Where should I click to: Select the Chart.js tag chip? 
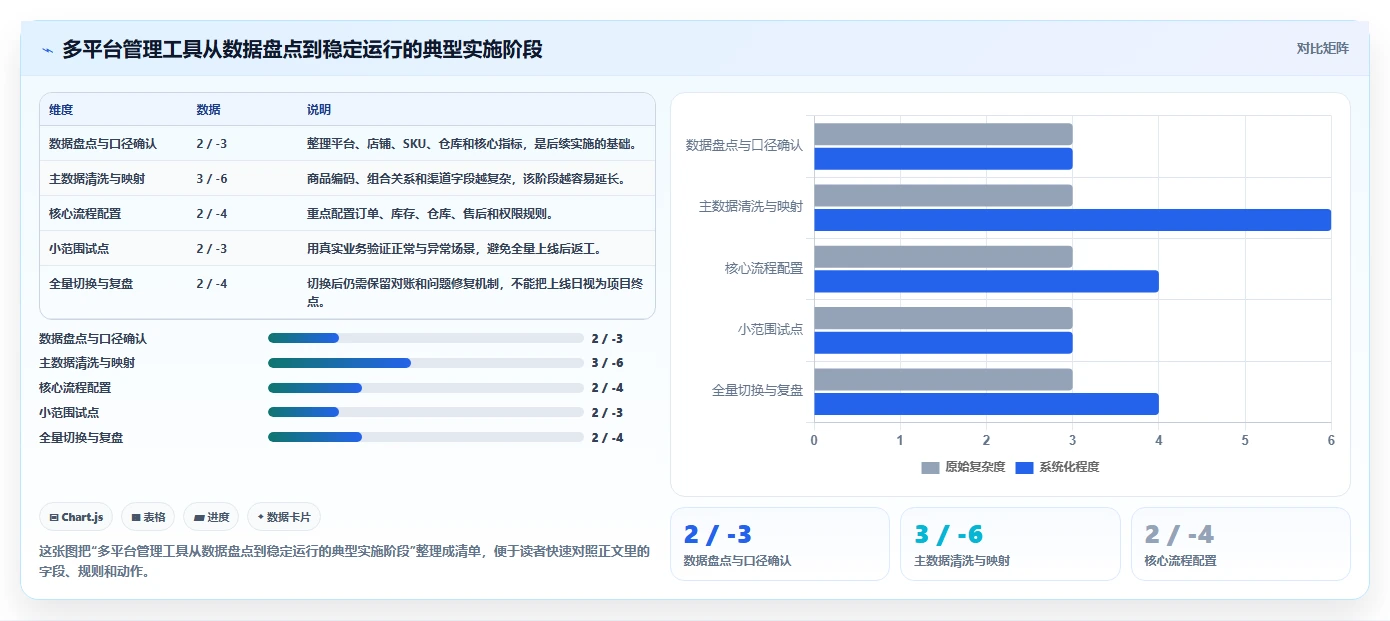(x=77, y=517)
